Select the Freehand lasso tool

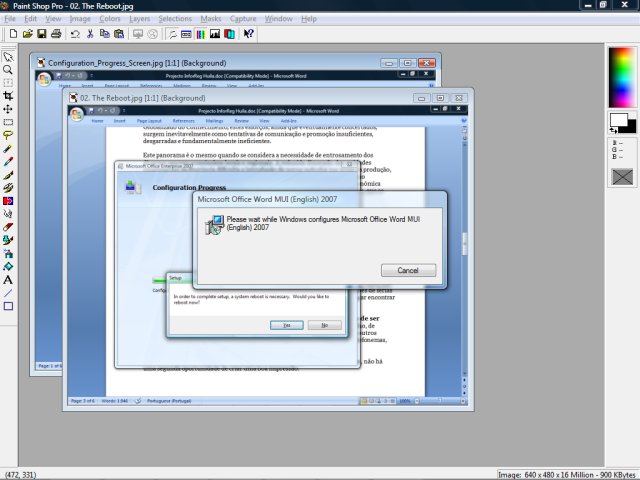pyautogui.click(x=8, y=135)
